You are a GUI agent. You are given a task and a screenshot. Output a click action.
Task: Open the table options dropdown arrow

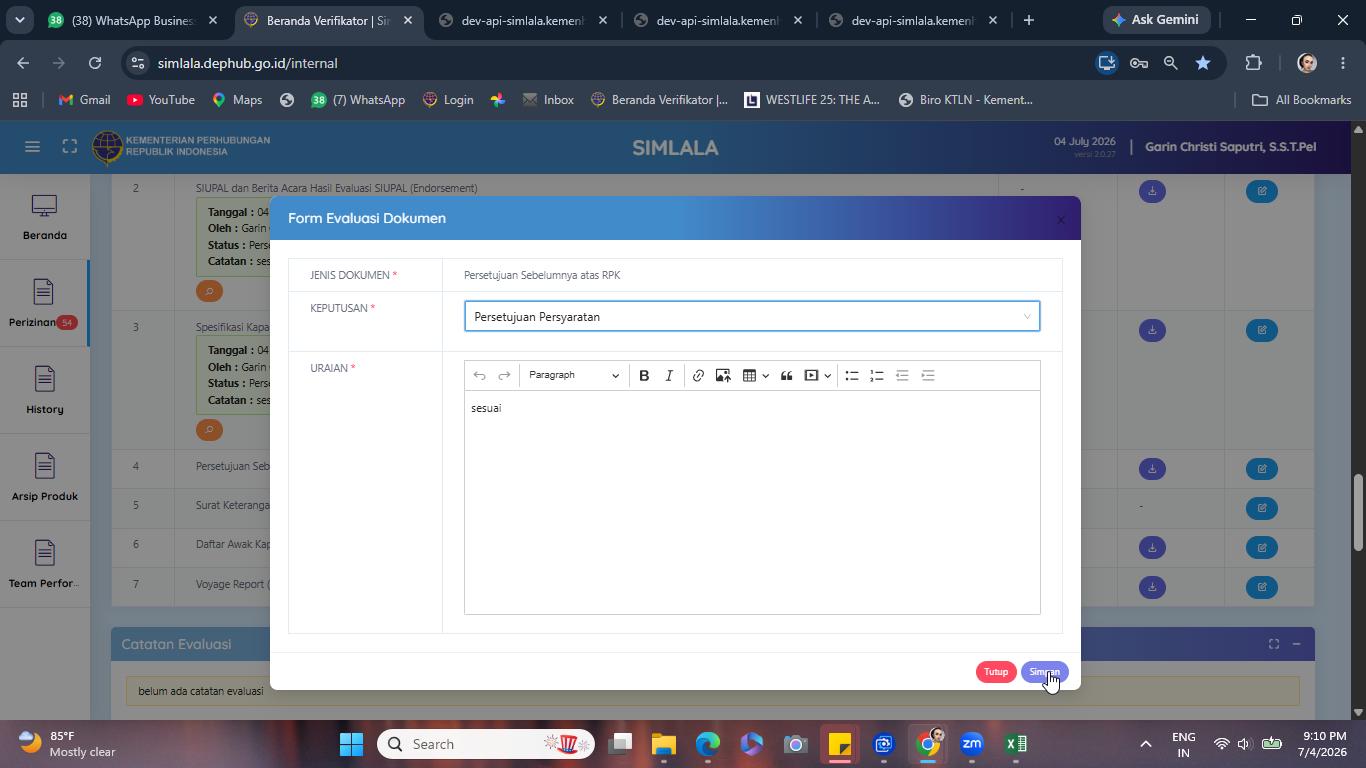click(x=766, y=376)
